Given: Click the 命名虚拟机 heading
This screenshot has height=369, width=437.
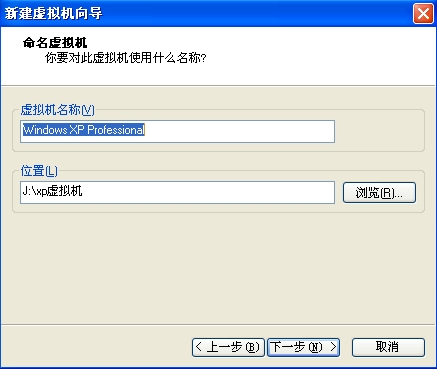Looking at the screenshot, I should [55, 43].
